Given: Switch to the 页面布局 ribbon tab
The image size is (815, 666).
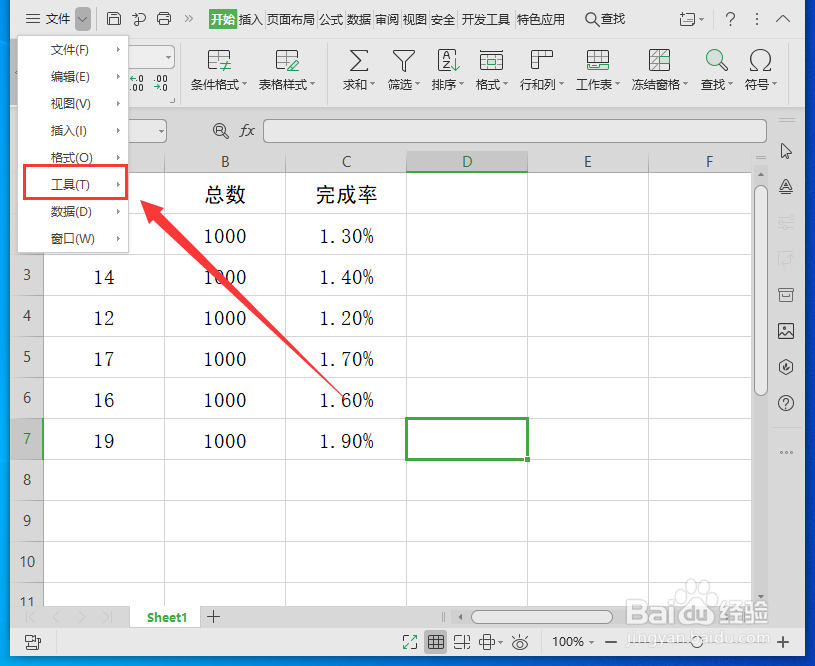Looking at the screenshot, I should coord(291,20).
